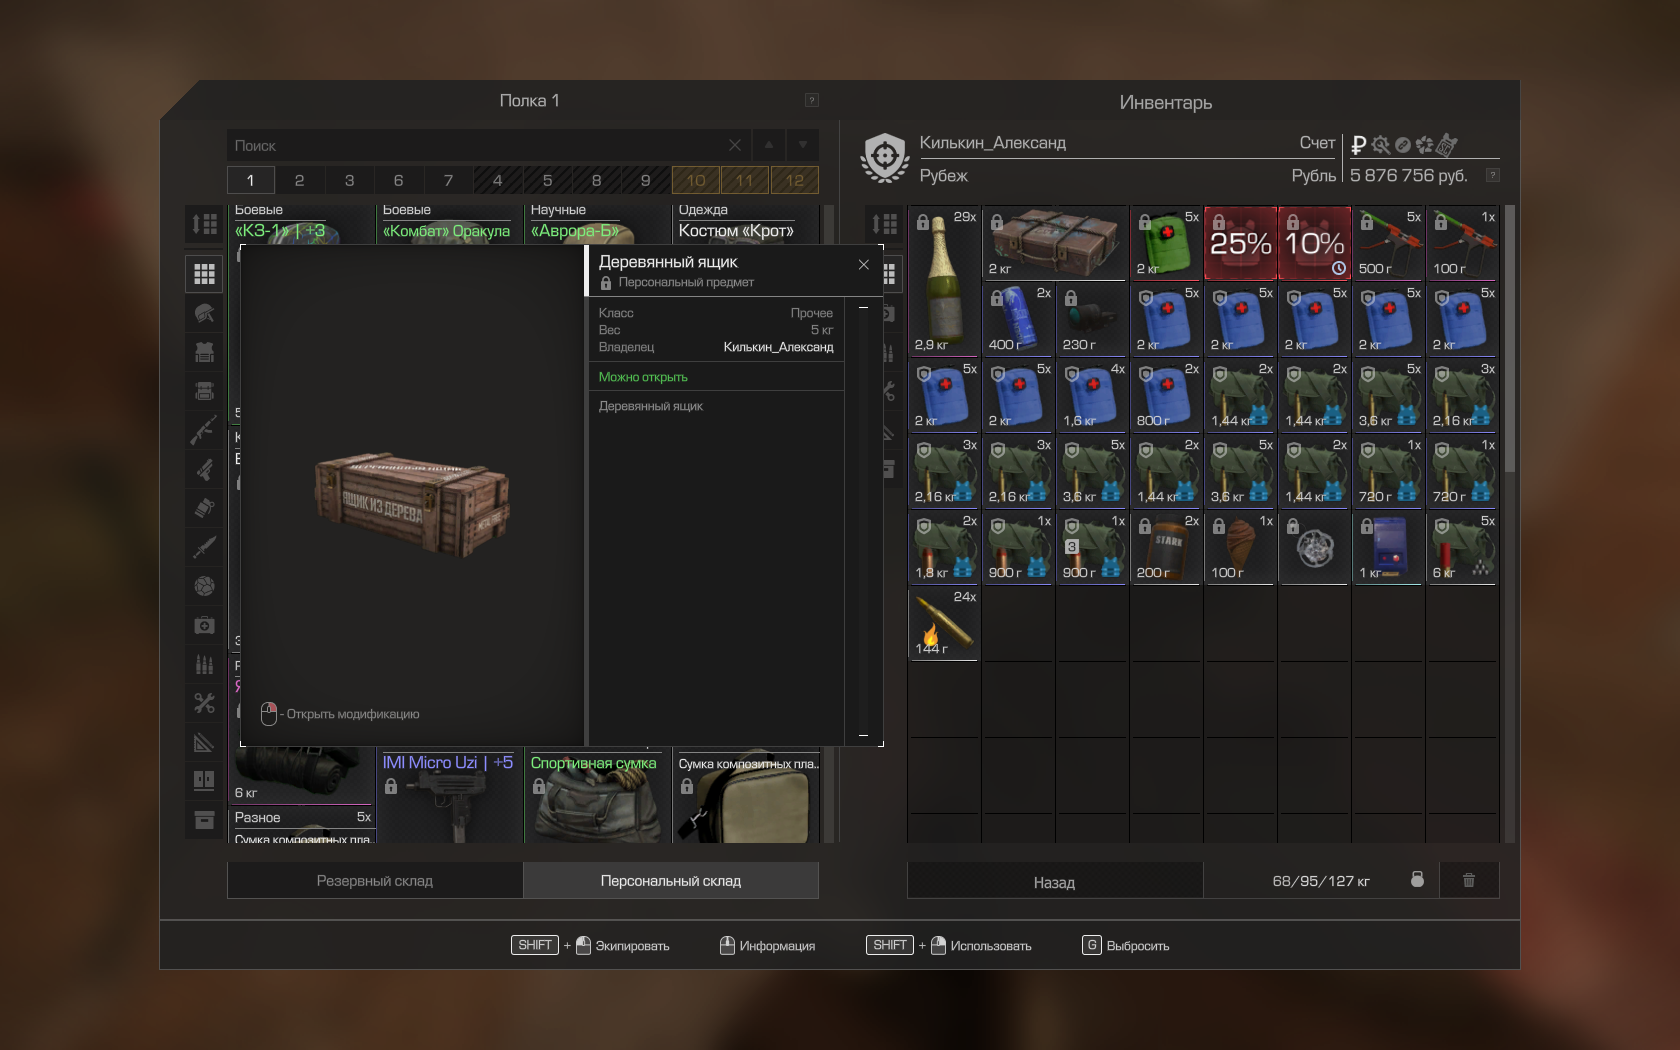Select the champagne bottle 29x item

point(943,281)
